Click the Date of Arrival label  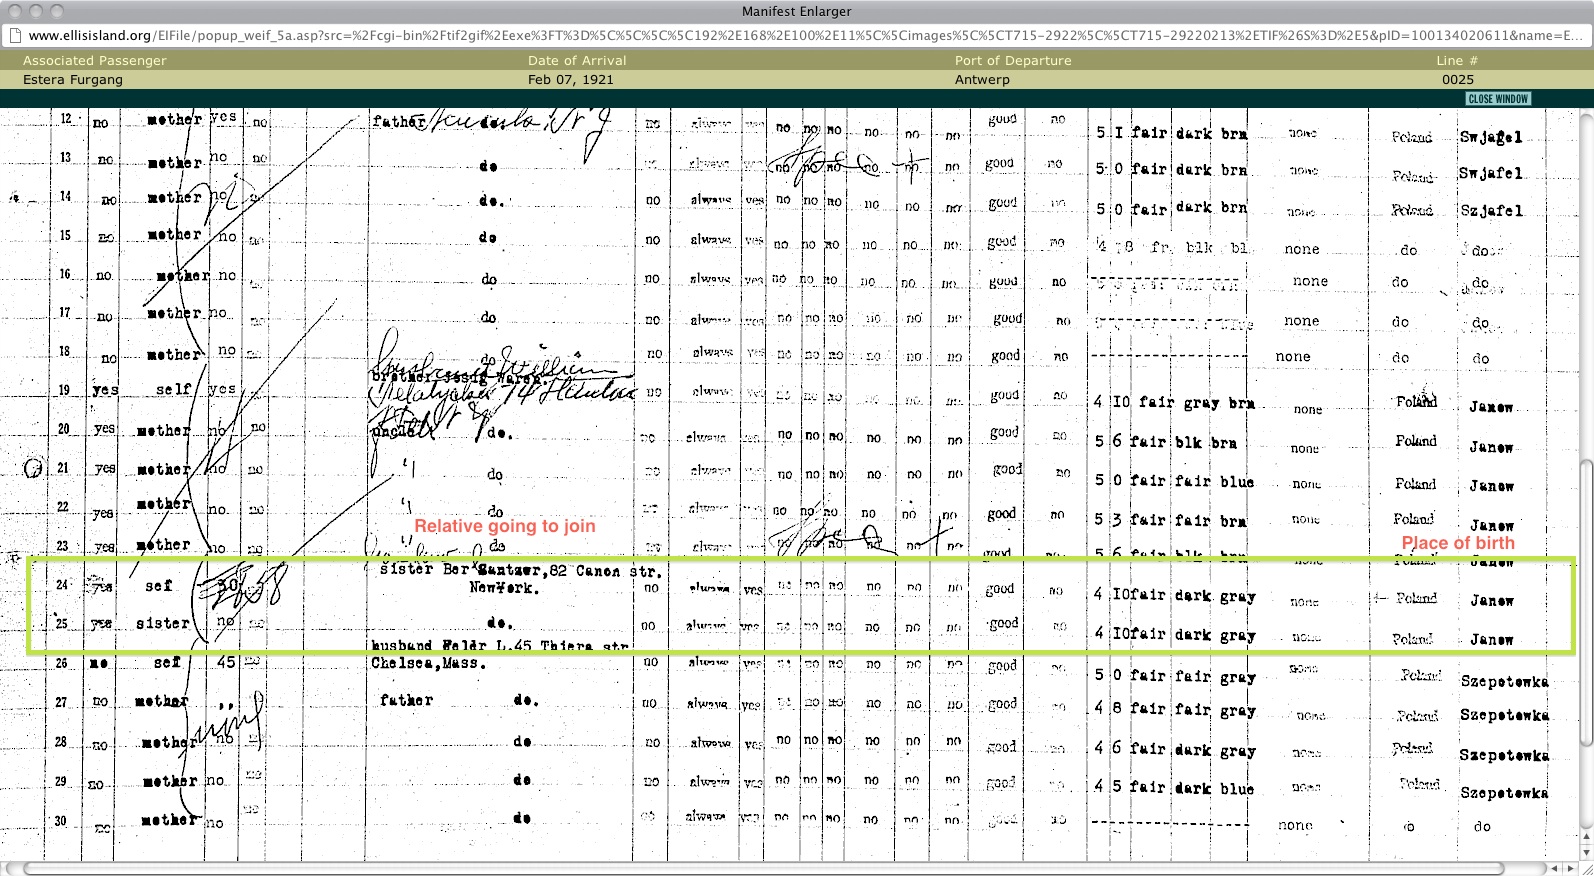[x=577, y=60]
